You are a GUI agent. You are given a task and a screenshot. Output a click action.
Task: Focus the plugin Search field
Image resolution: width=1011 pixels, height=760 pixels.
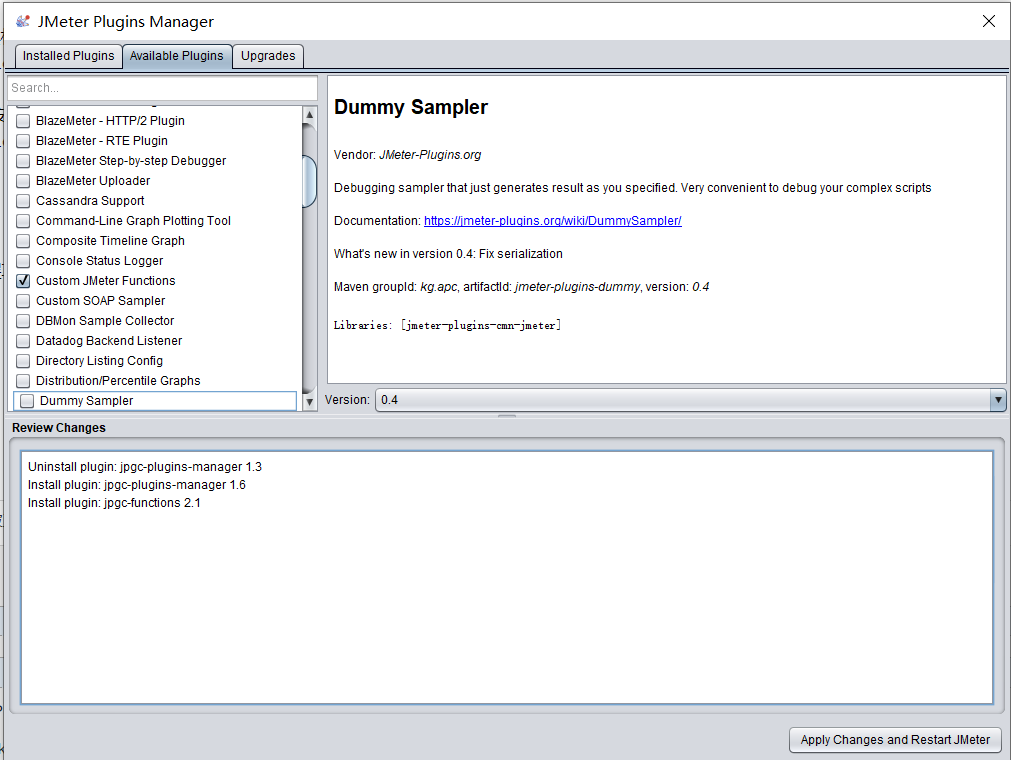[x=162, y=88]
